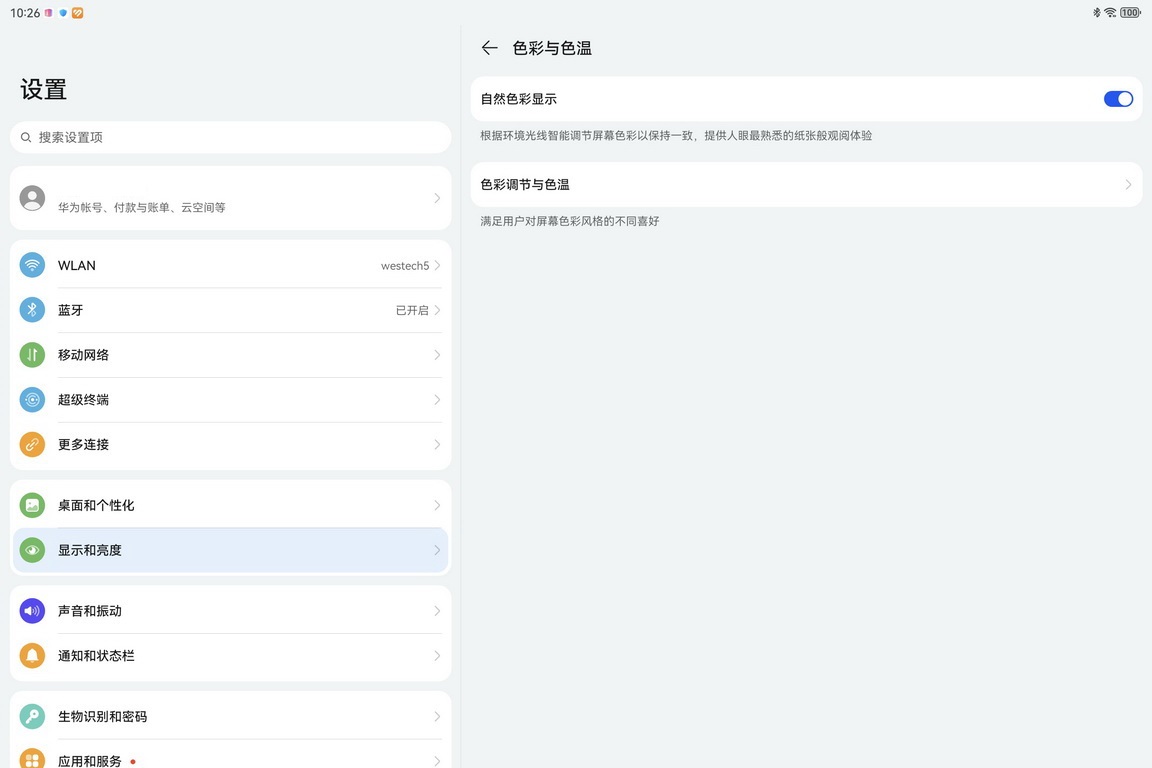Click the orange notification icon in status bar

point(77,13)
